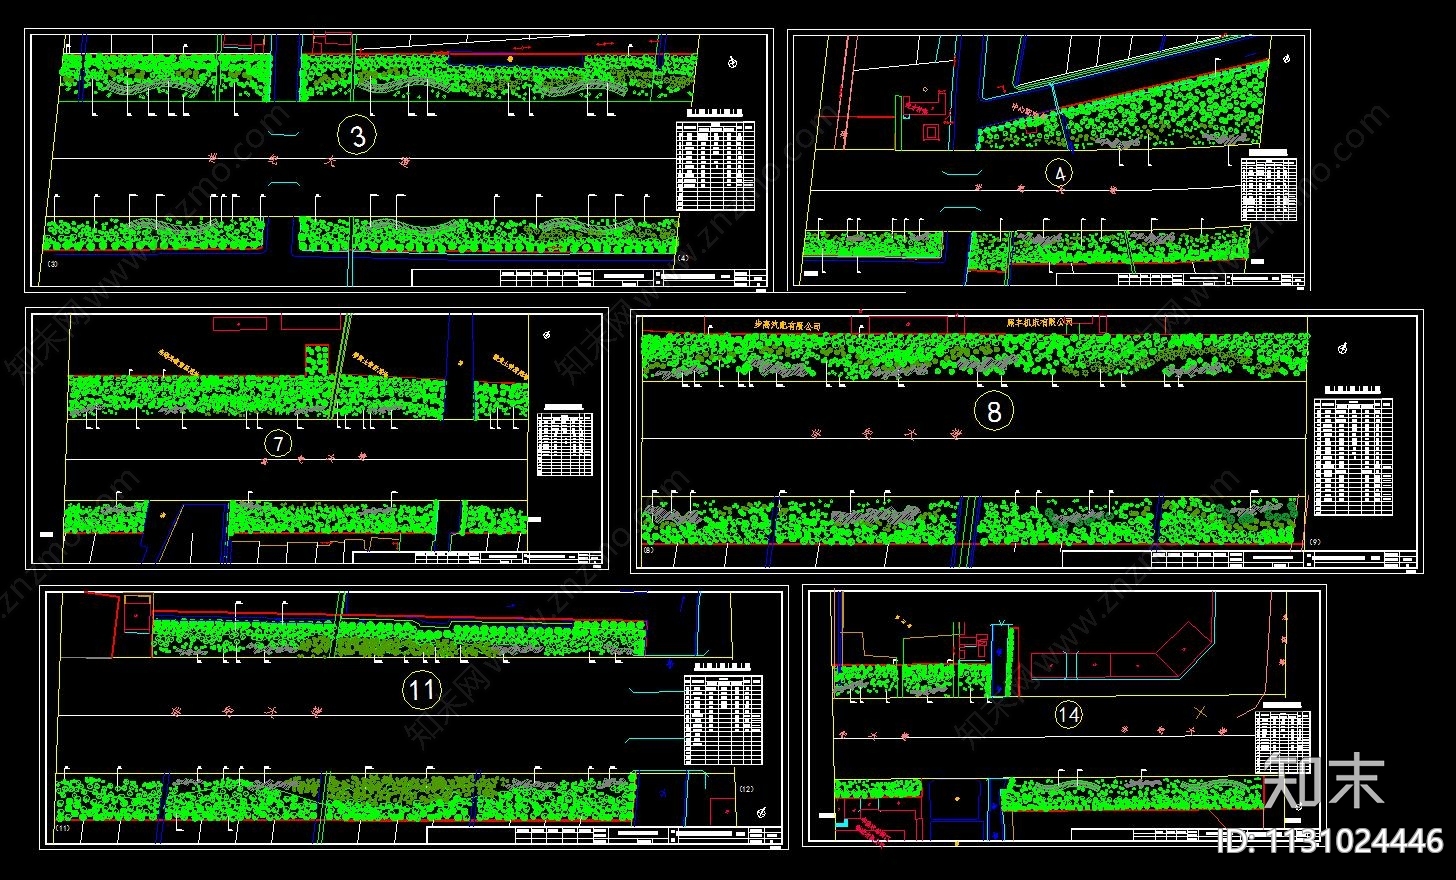This screenshot has height=880, width=1456.
Task: Select the plant schedule table in sheet 8
Action: point(1352,455)
